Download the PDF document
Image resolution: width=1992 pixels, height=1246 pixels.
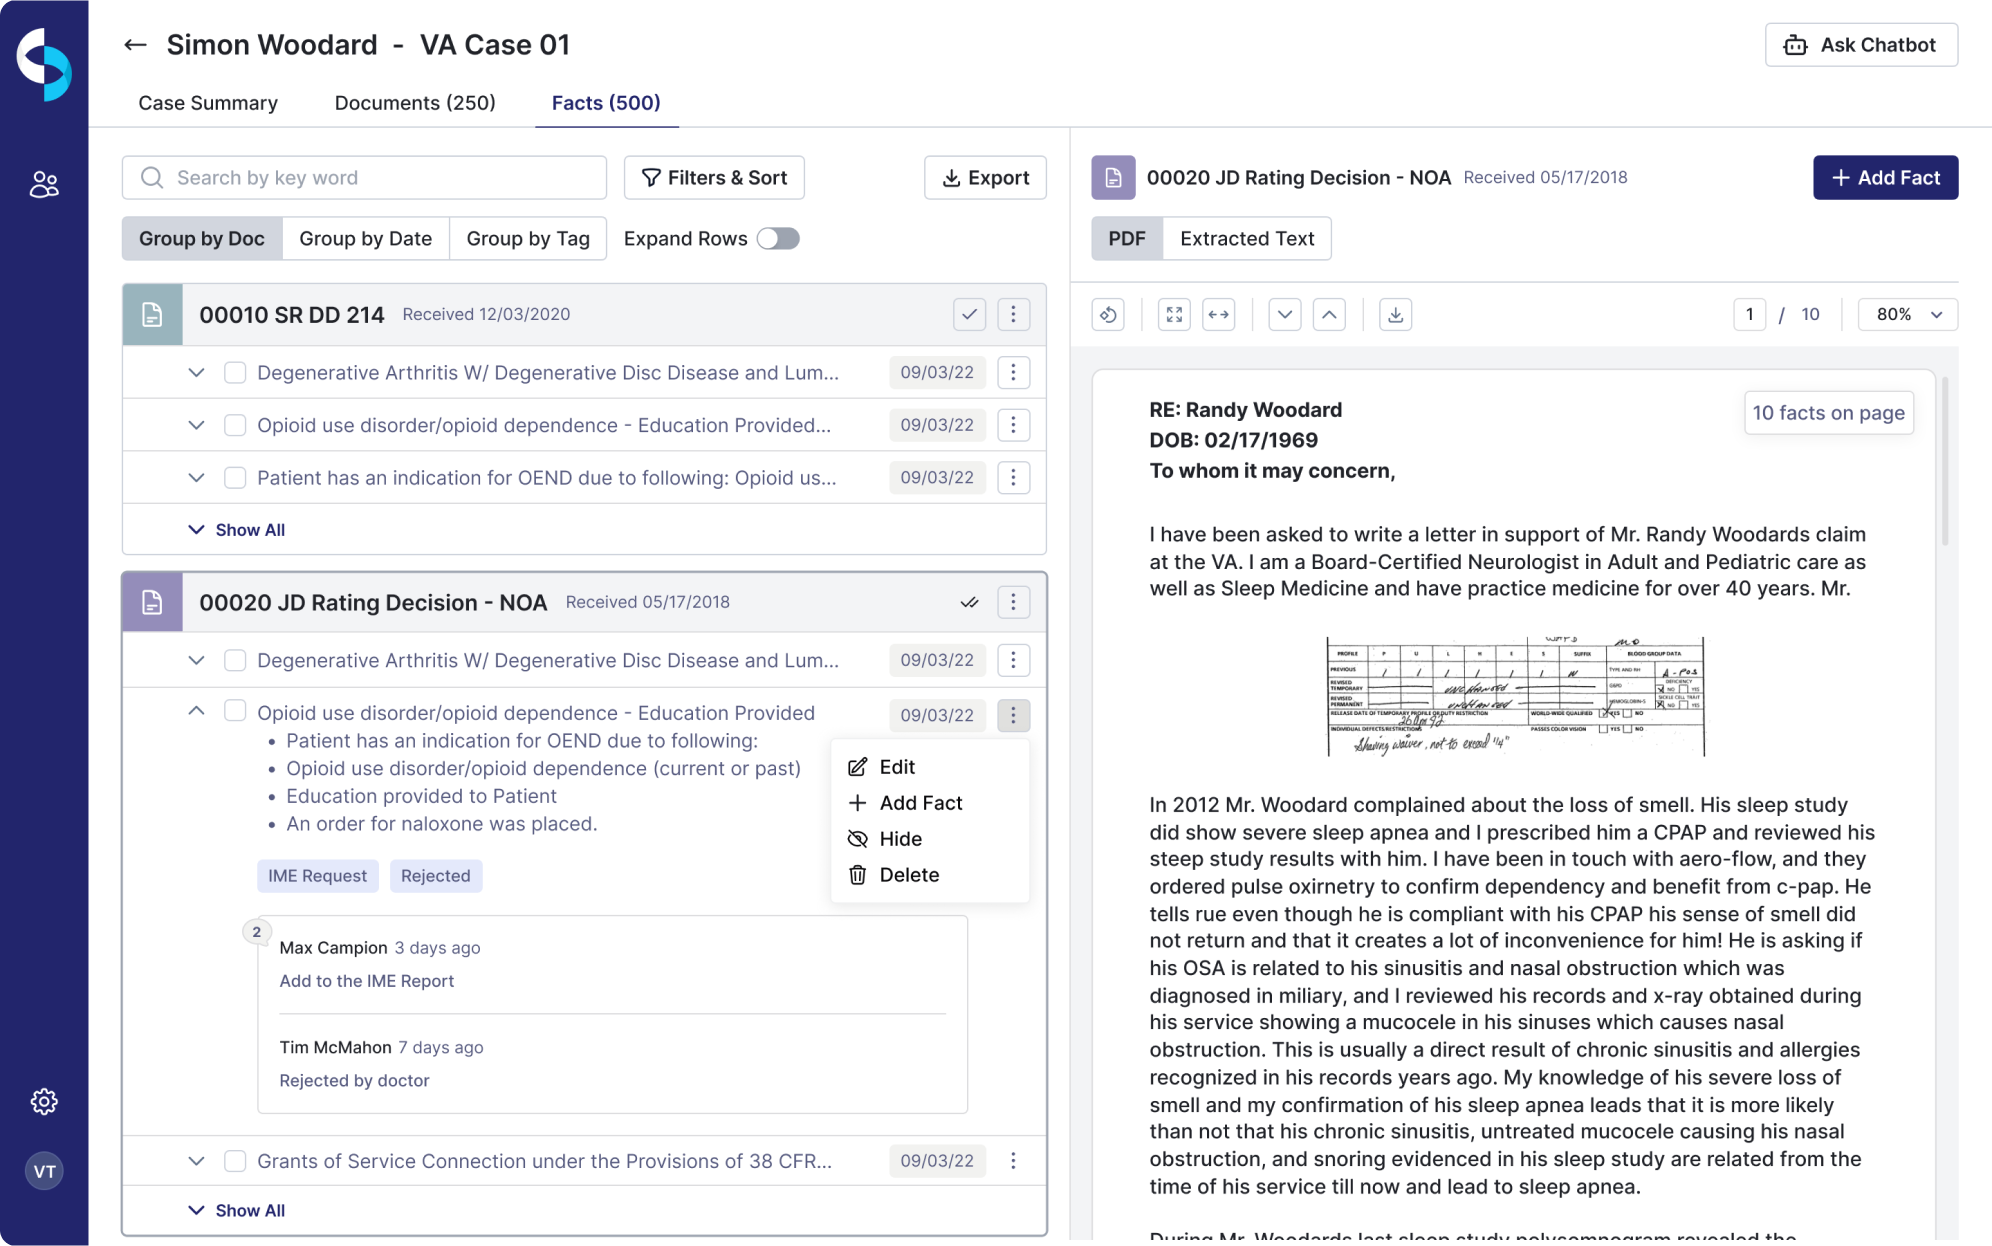(x=1395, y=314)
